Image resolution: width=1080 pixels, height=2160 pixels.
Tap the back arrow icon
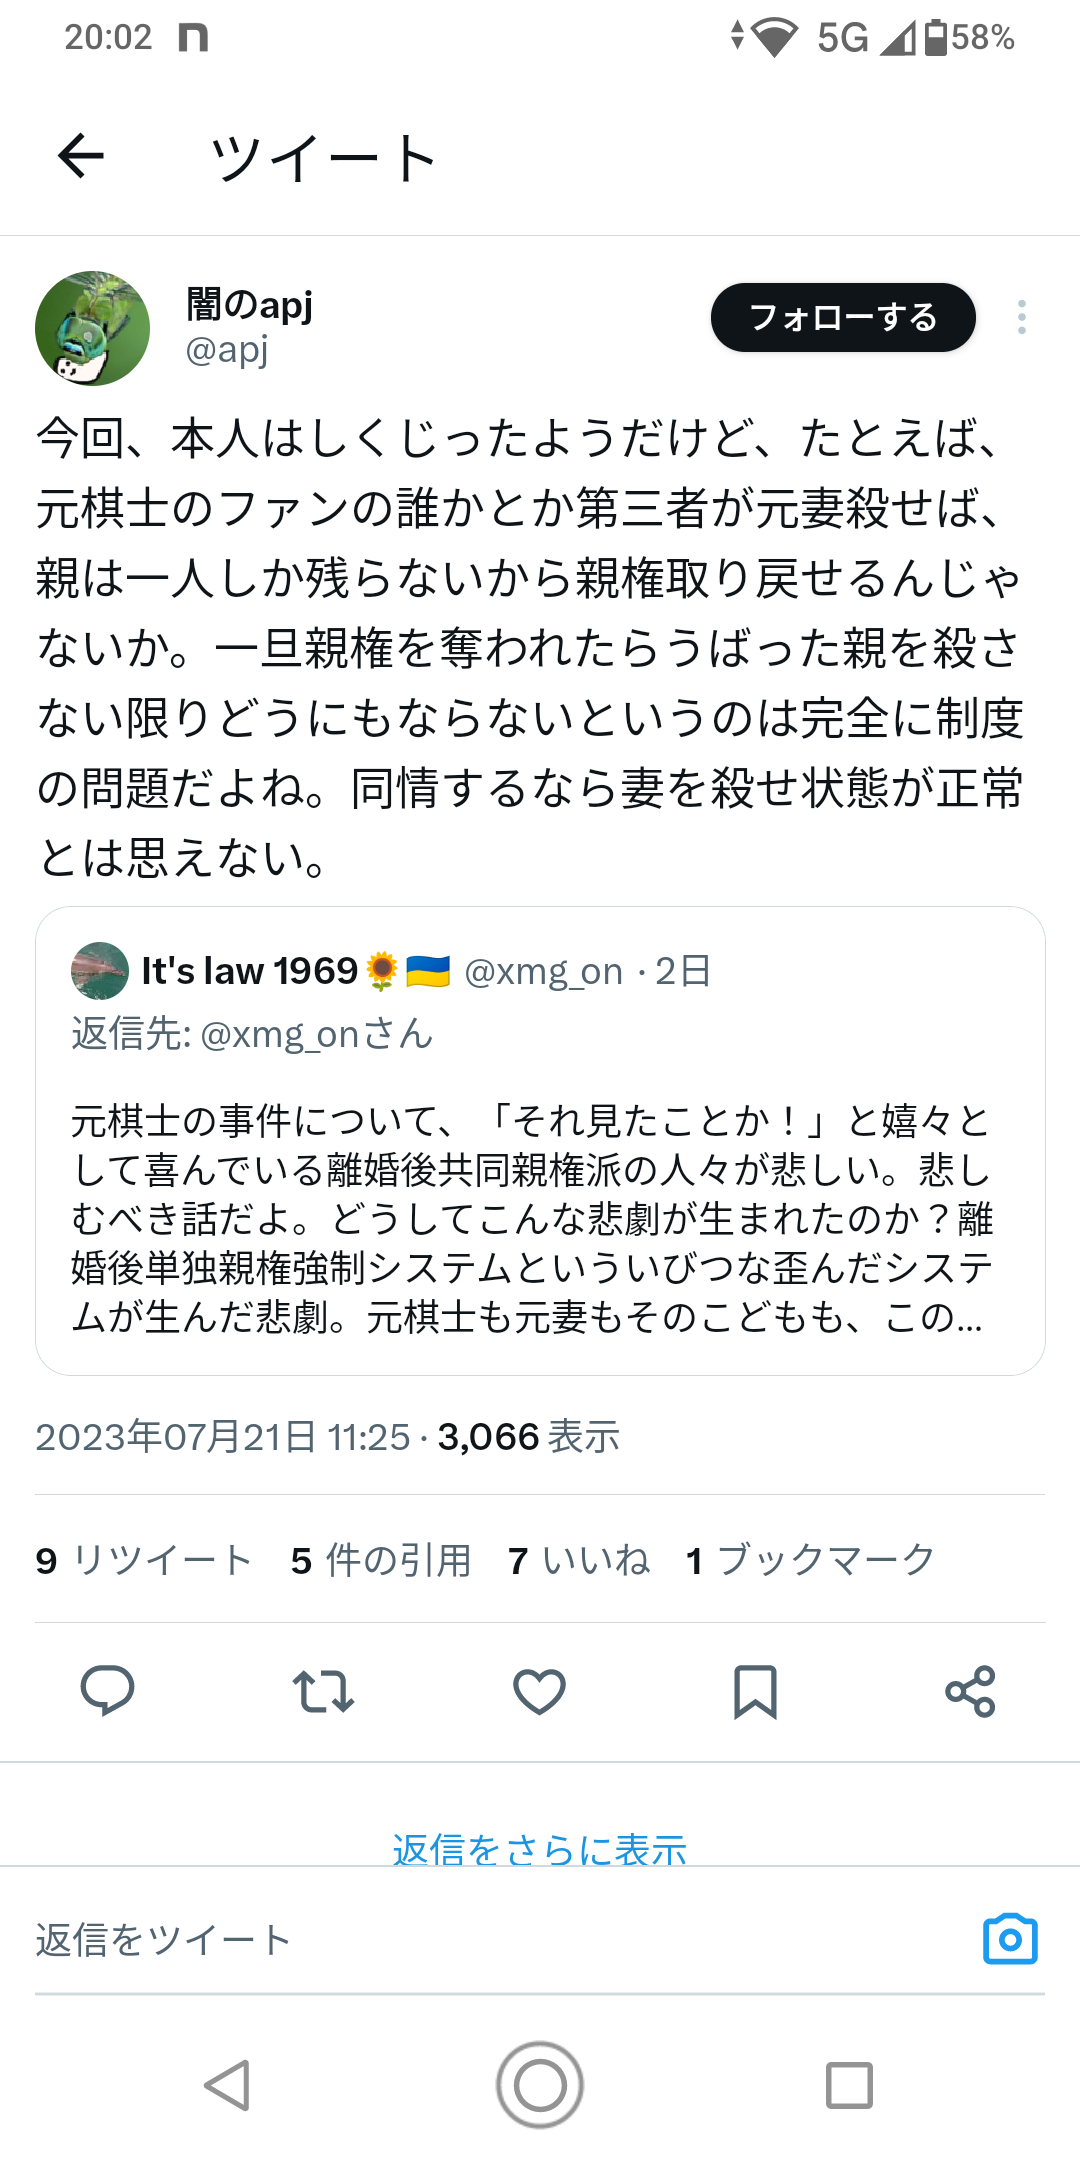click(x=81, y=157)
